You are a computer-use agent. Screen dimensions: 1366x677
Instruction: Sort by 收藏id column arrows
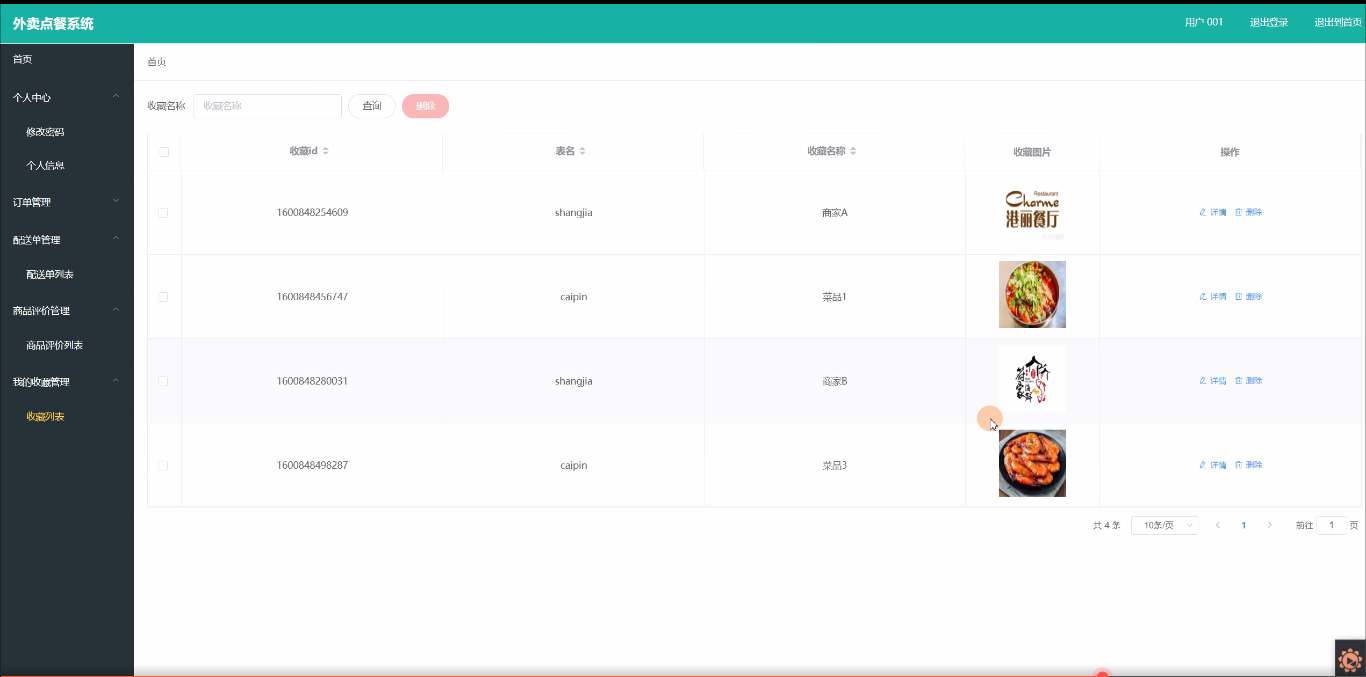pyautogui.click(x=326, y=151)
